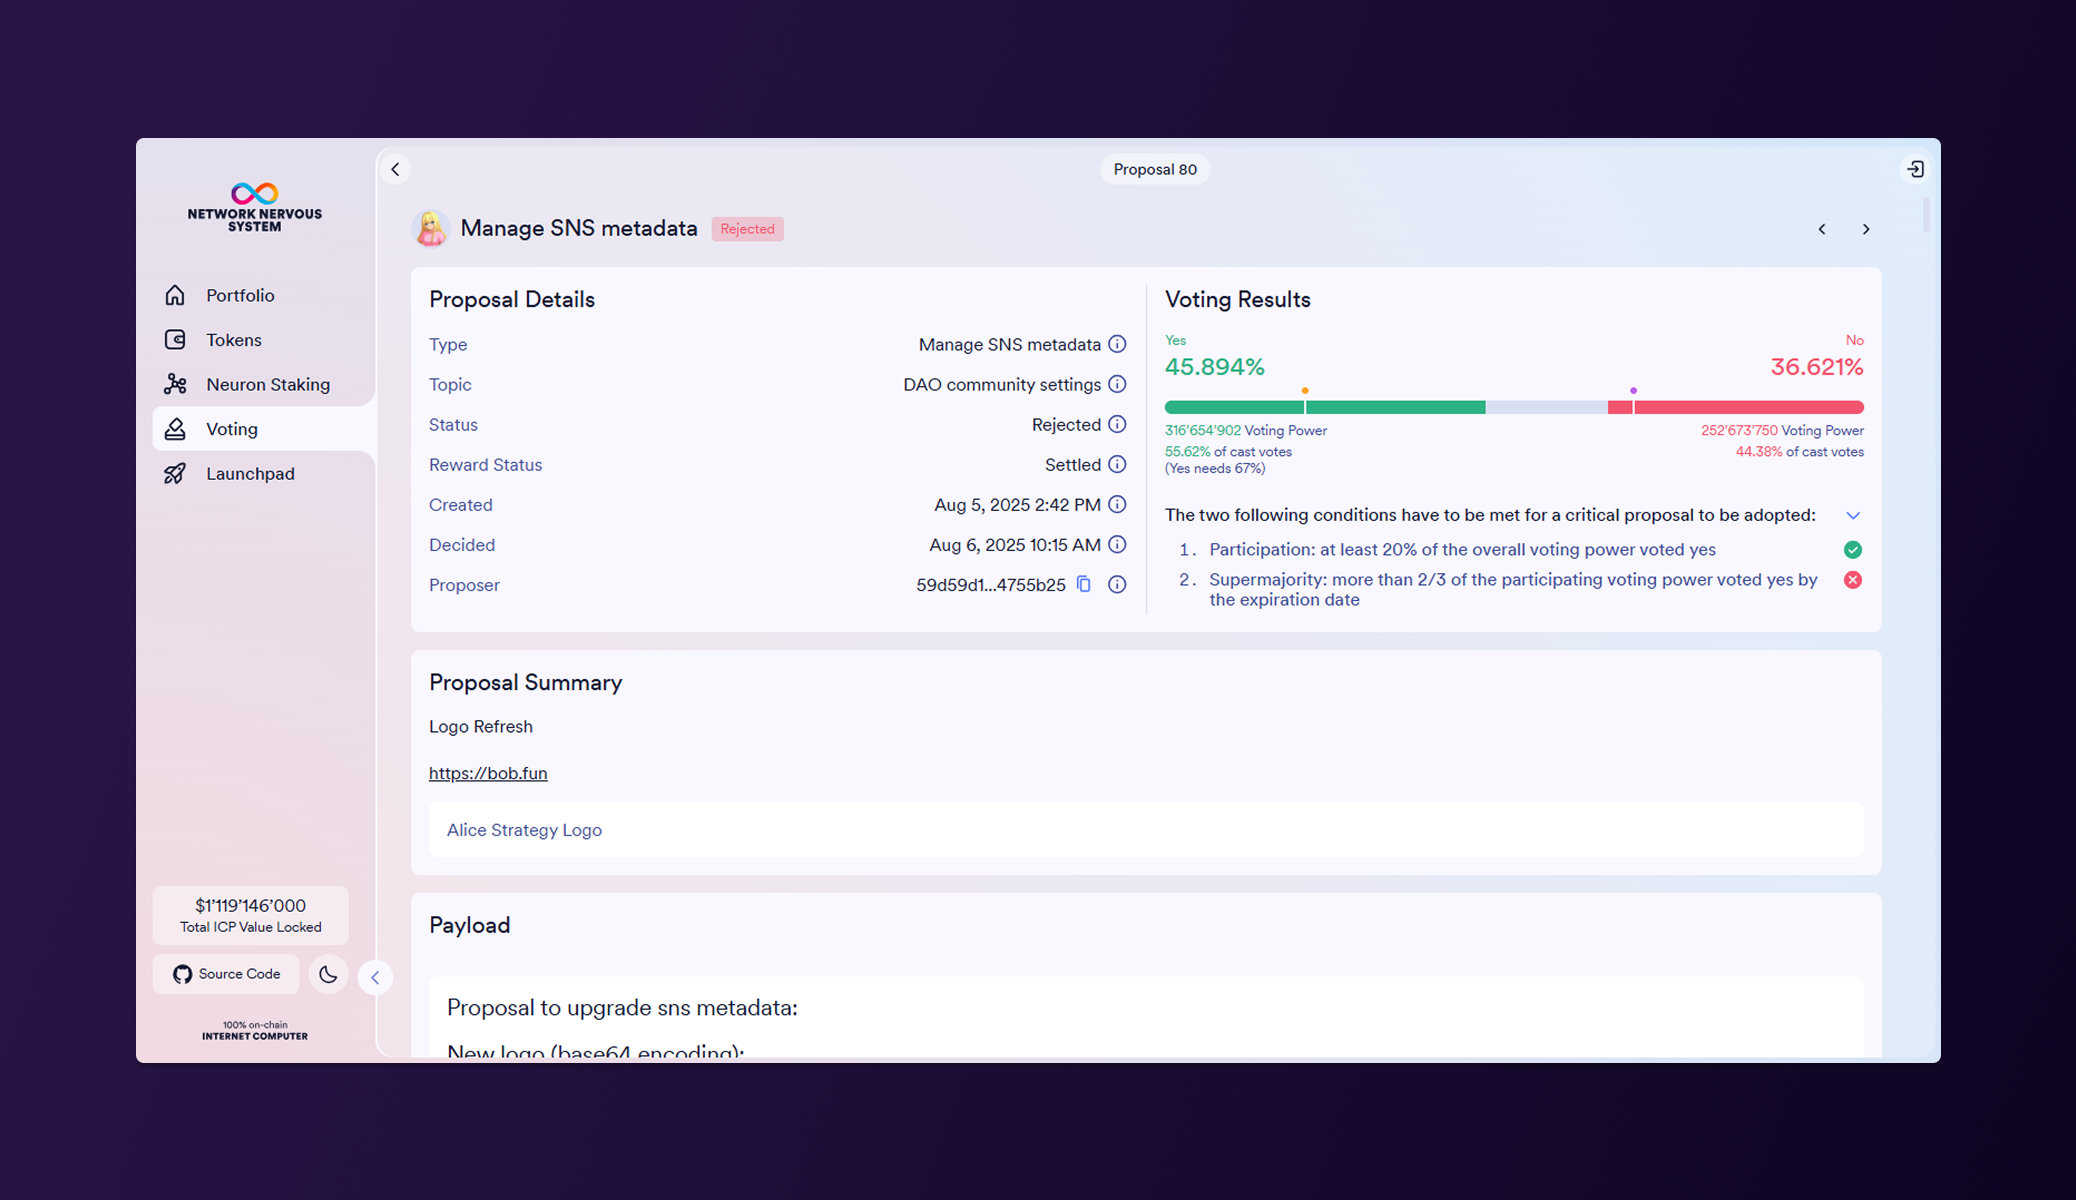Collapse the sidebar with chevron button
2076x1200 pixels.
point(375,978)
